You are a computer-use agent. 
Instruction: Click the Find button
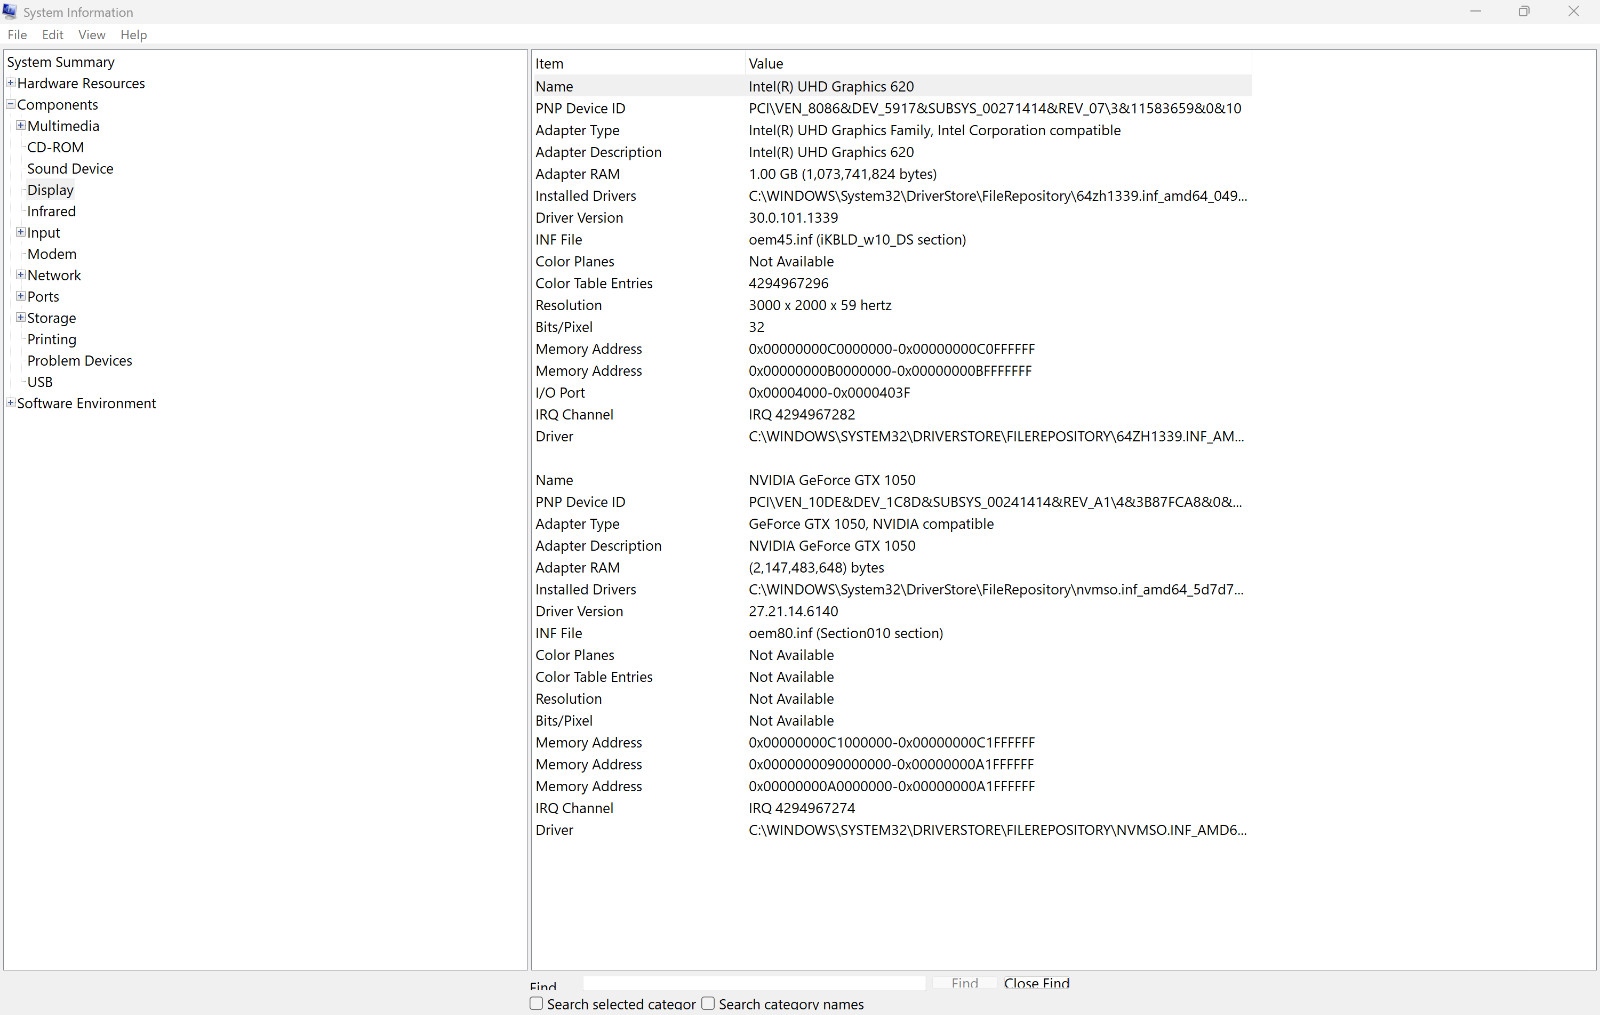965,983
